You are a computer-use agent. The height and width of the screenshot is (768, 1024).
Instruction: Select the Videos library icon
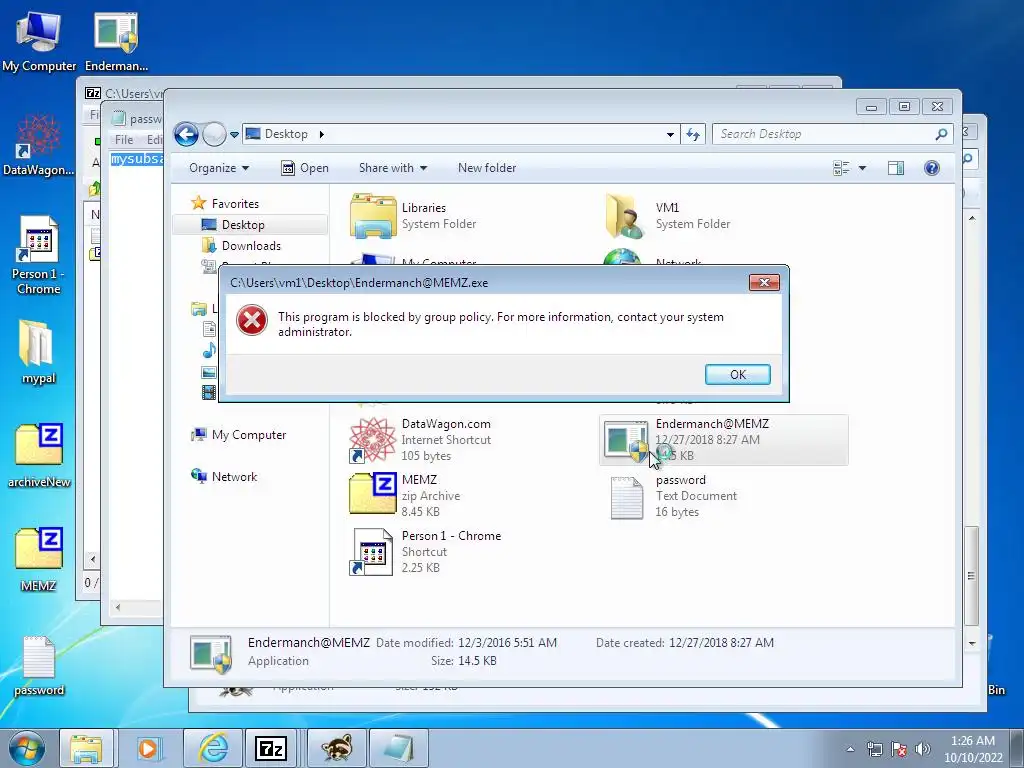tap(209, 392)
